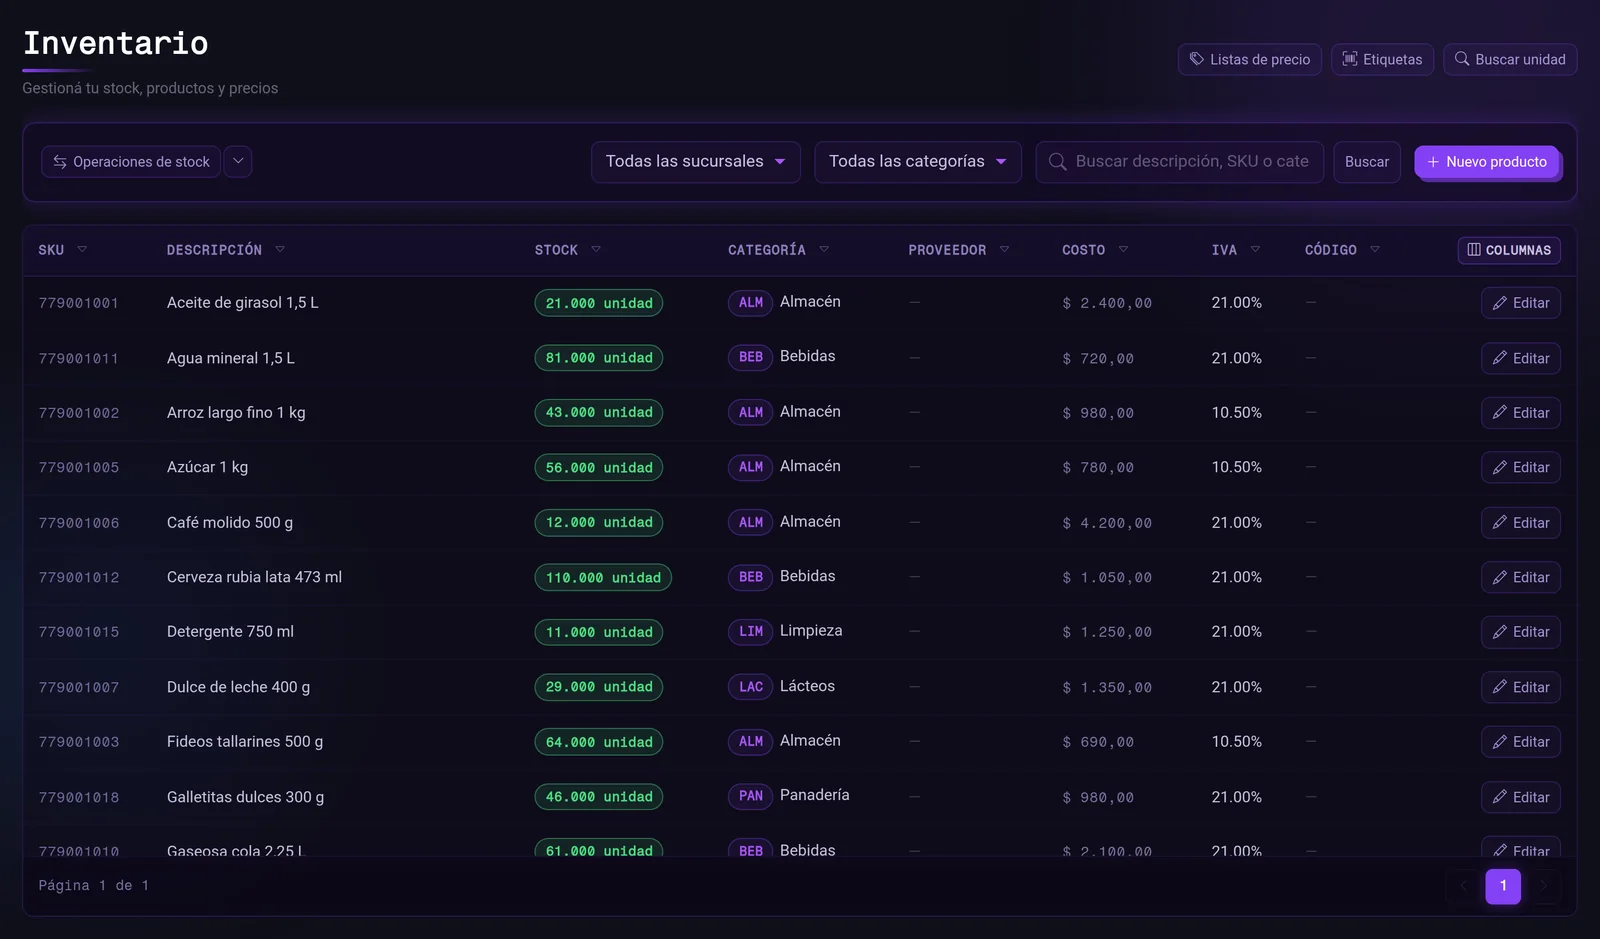Edit Galletitas dulces 300 g row
This screenshot has height=939, width=1600.
click(x=1521, y=797)
